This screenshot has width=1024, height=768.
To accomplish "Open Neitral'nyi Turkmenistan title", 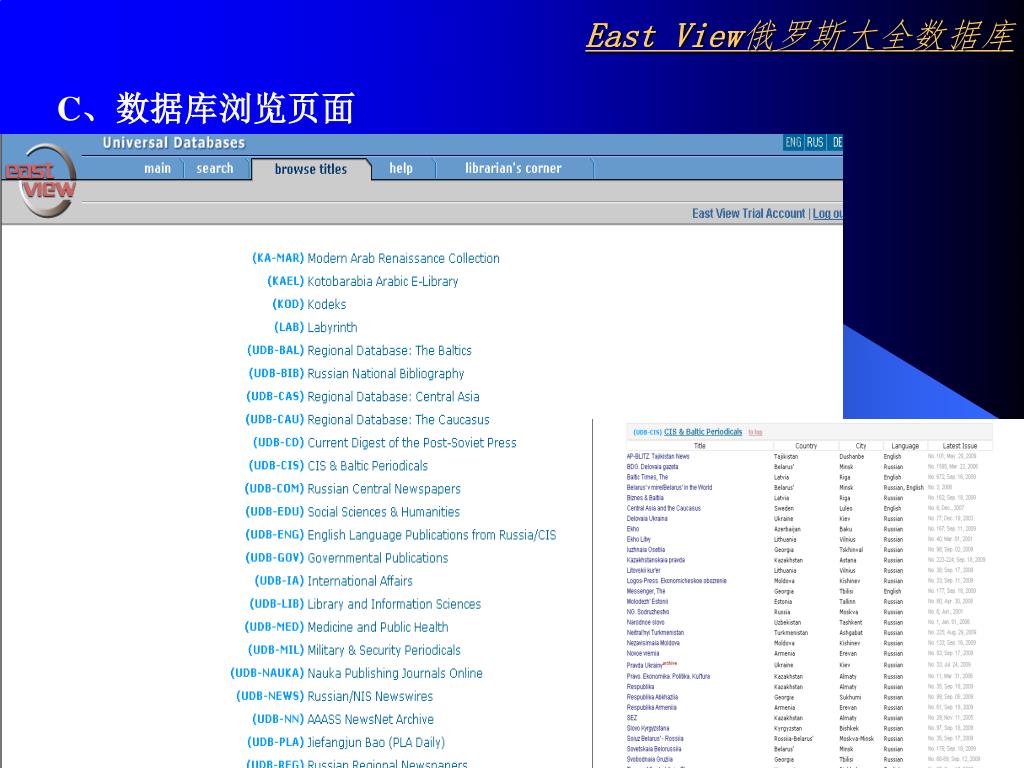I will tap(655, 633).
